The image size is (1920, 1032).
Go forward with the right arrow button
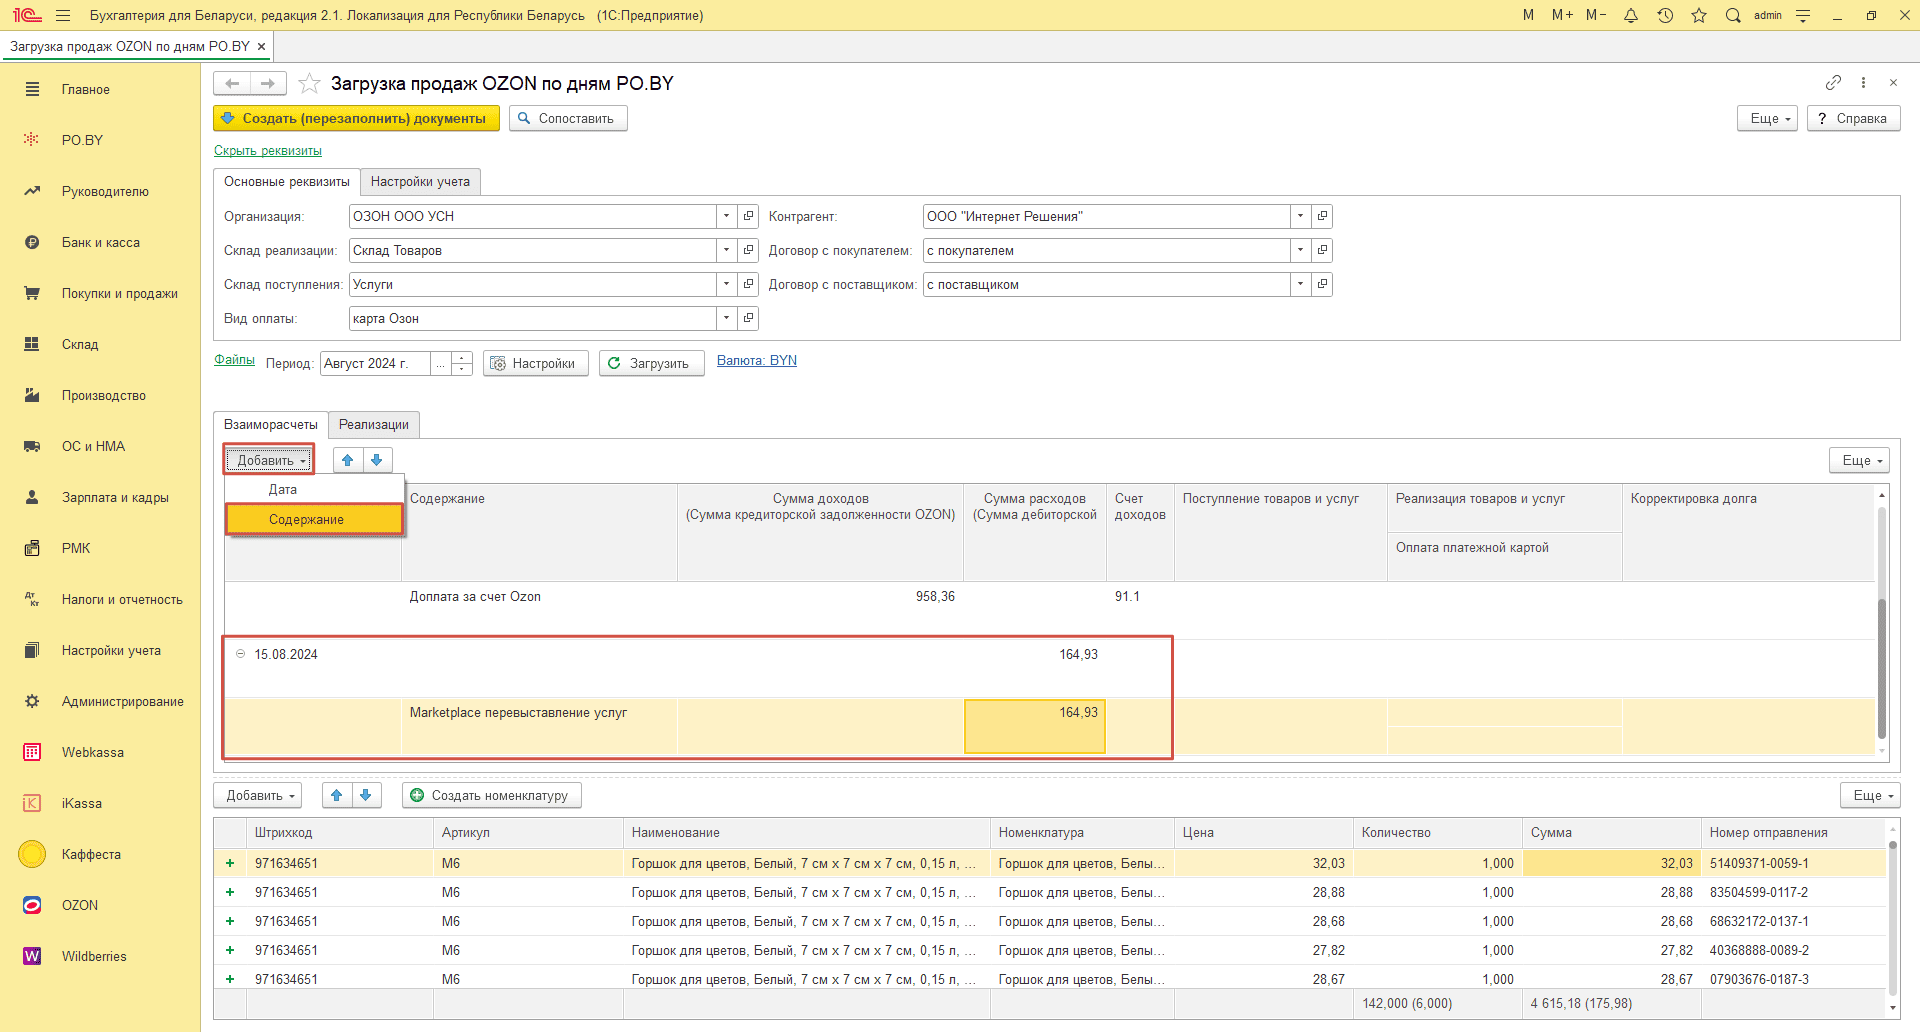pyautogui.click(x=268, y=83)
